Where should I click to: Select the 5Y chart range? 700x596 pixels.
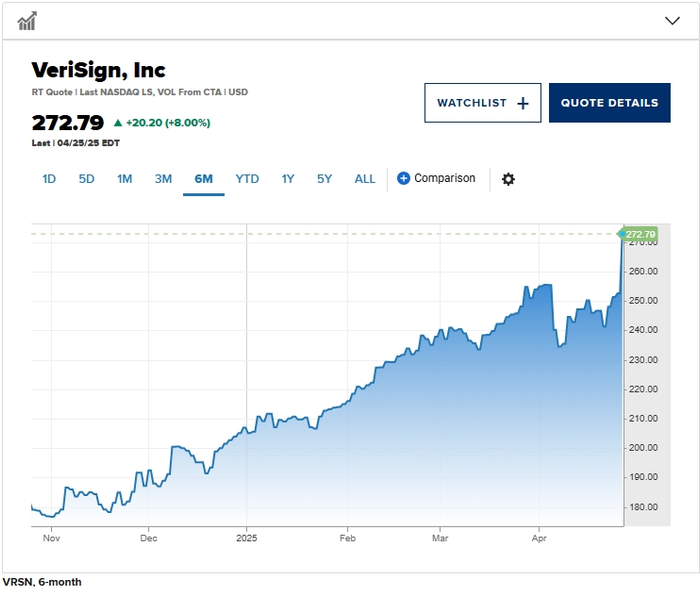tap(324, 179)
